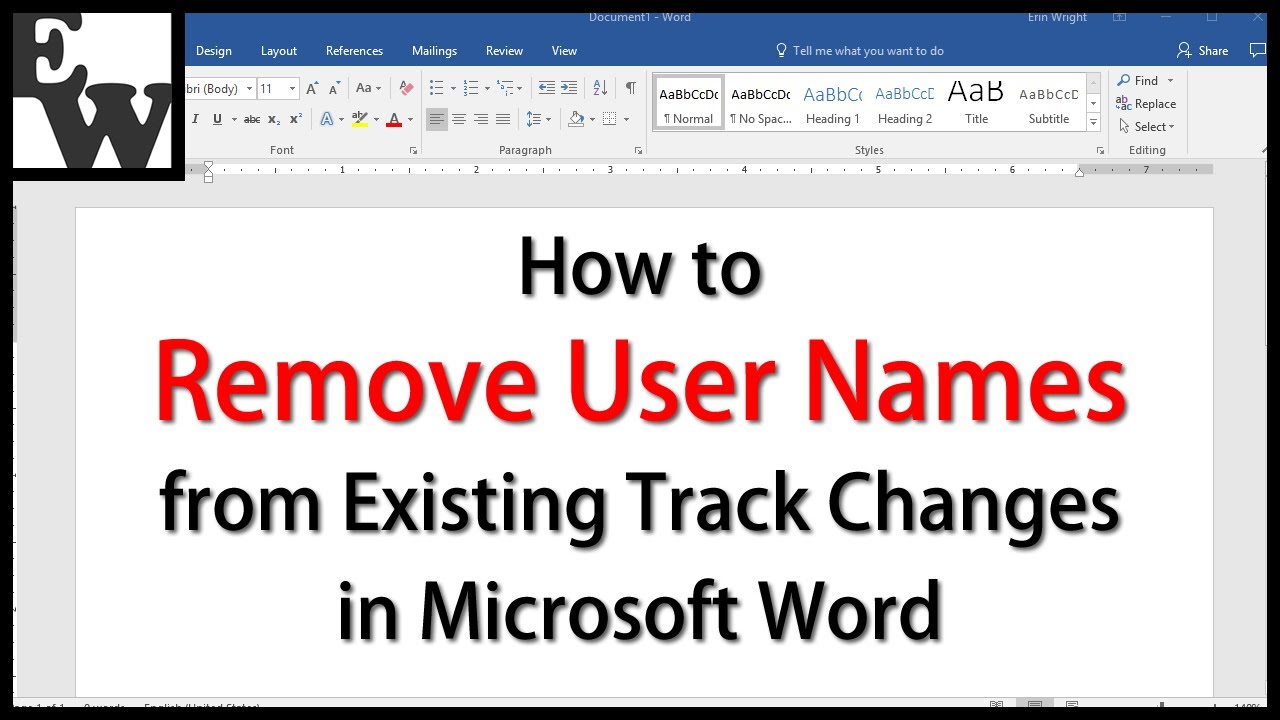Screen dimensions: 1280x720
Task: Justify the paragraph text
Action: click(x=503, y=119)
